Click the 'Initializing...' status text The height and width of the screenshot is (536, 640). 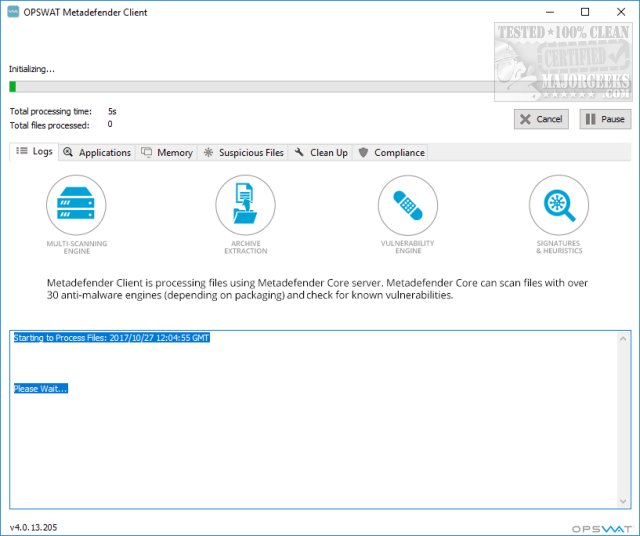click(x=32, y=69)
